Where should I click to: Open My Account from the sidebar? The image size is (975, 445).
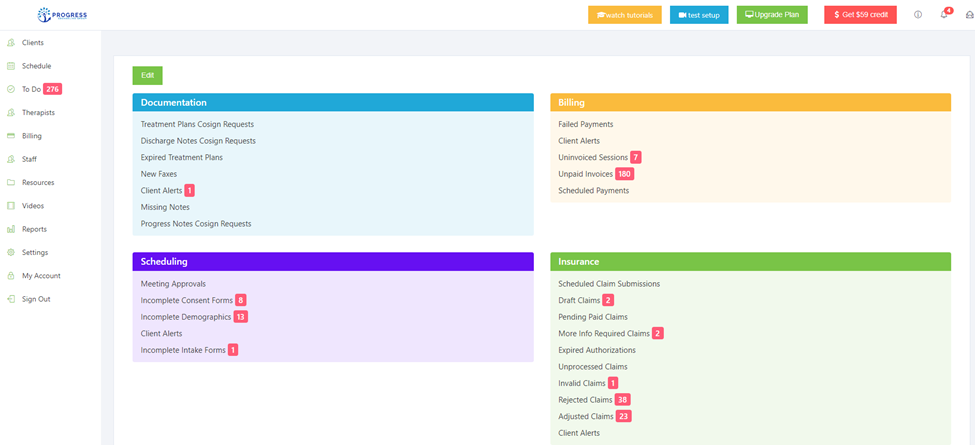(x=41, y=276)
